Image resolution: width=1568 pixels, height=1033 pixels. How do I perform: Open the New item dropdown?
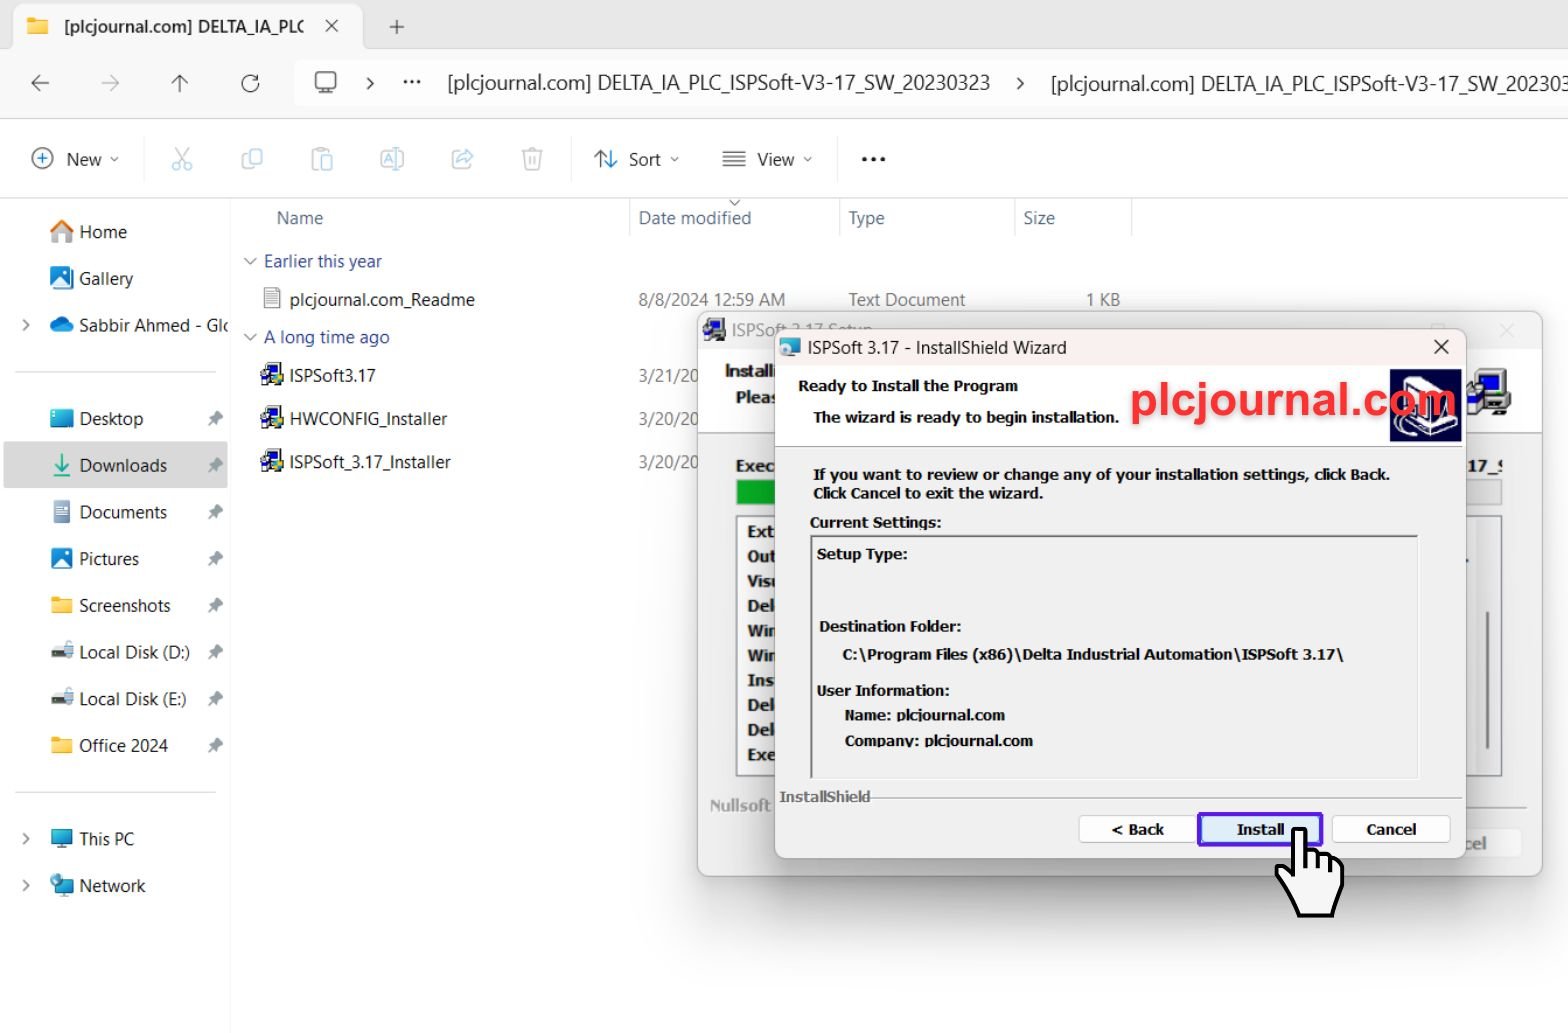(x=76, y=159)
